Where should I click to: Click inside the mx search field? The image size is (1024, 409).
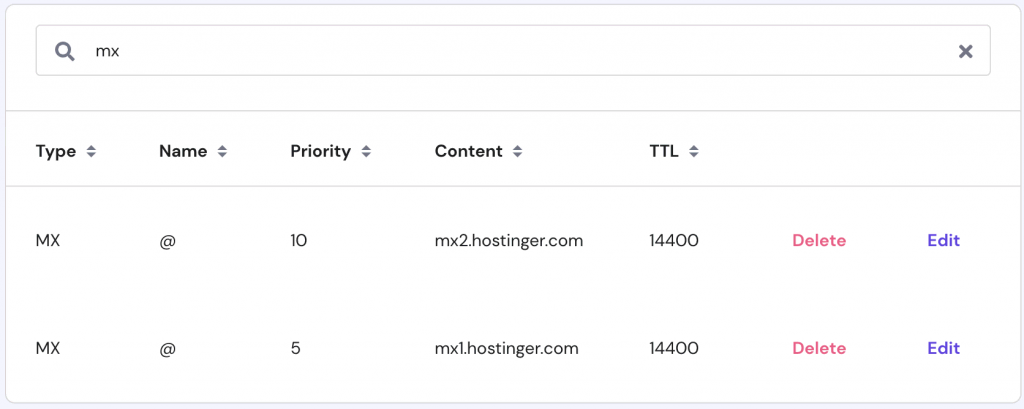pos(500,51)
